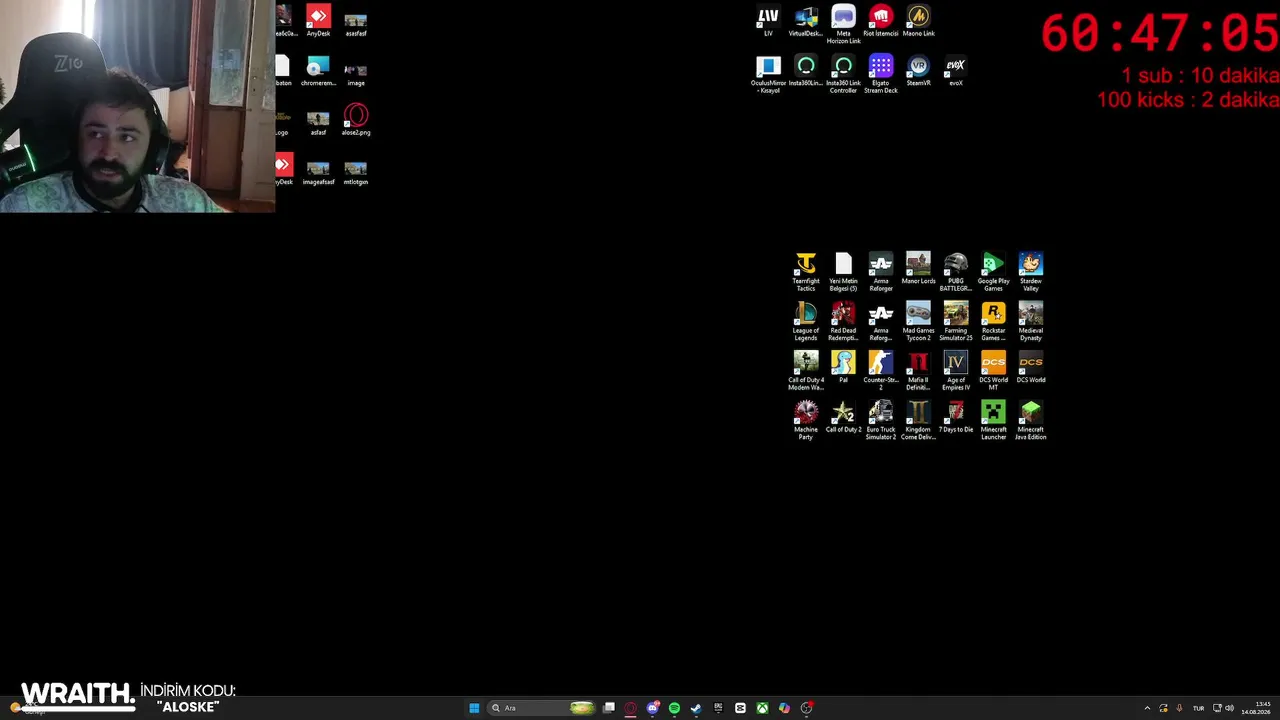
Task: Open League of Legends shortcut
Action: point(805,322)
